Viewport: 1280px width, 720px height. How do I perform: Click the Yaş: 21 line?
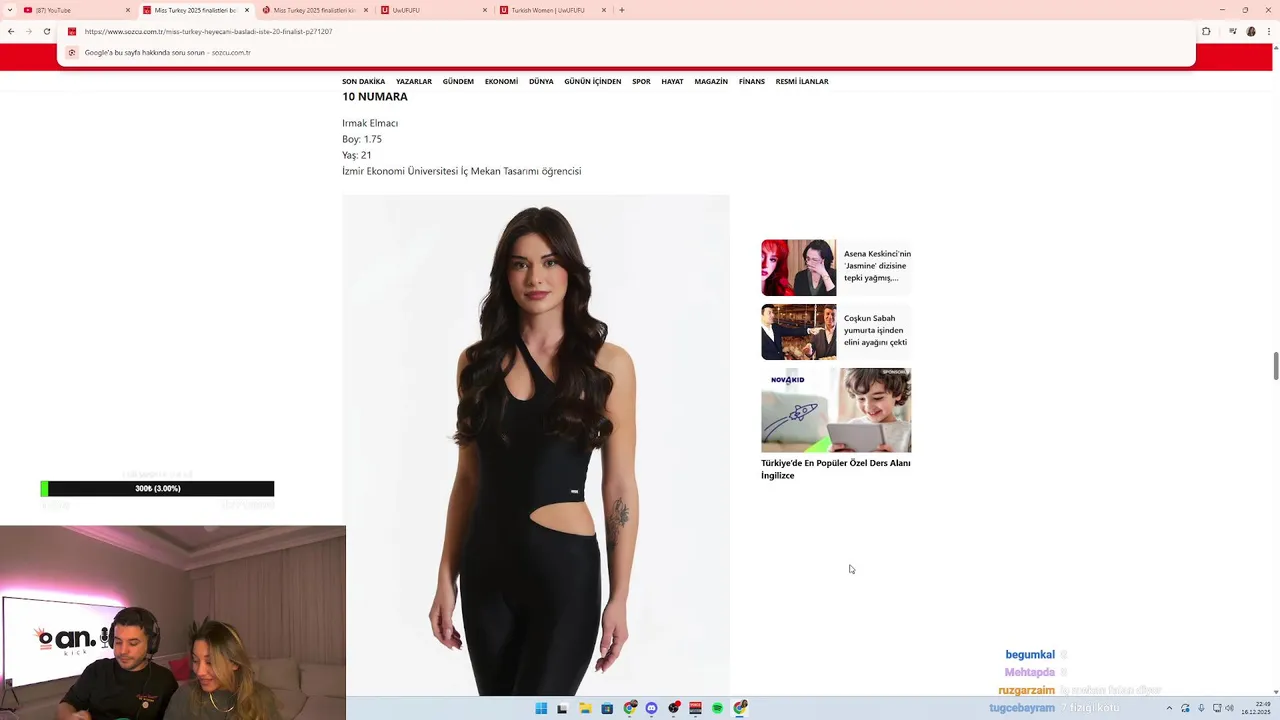coord(357,155)
